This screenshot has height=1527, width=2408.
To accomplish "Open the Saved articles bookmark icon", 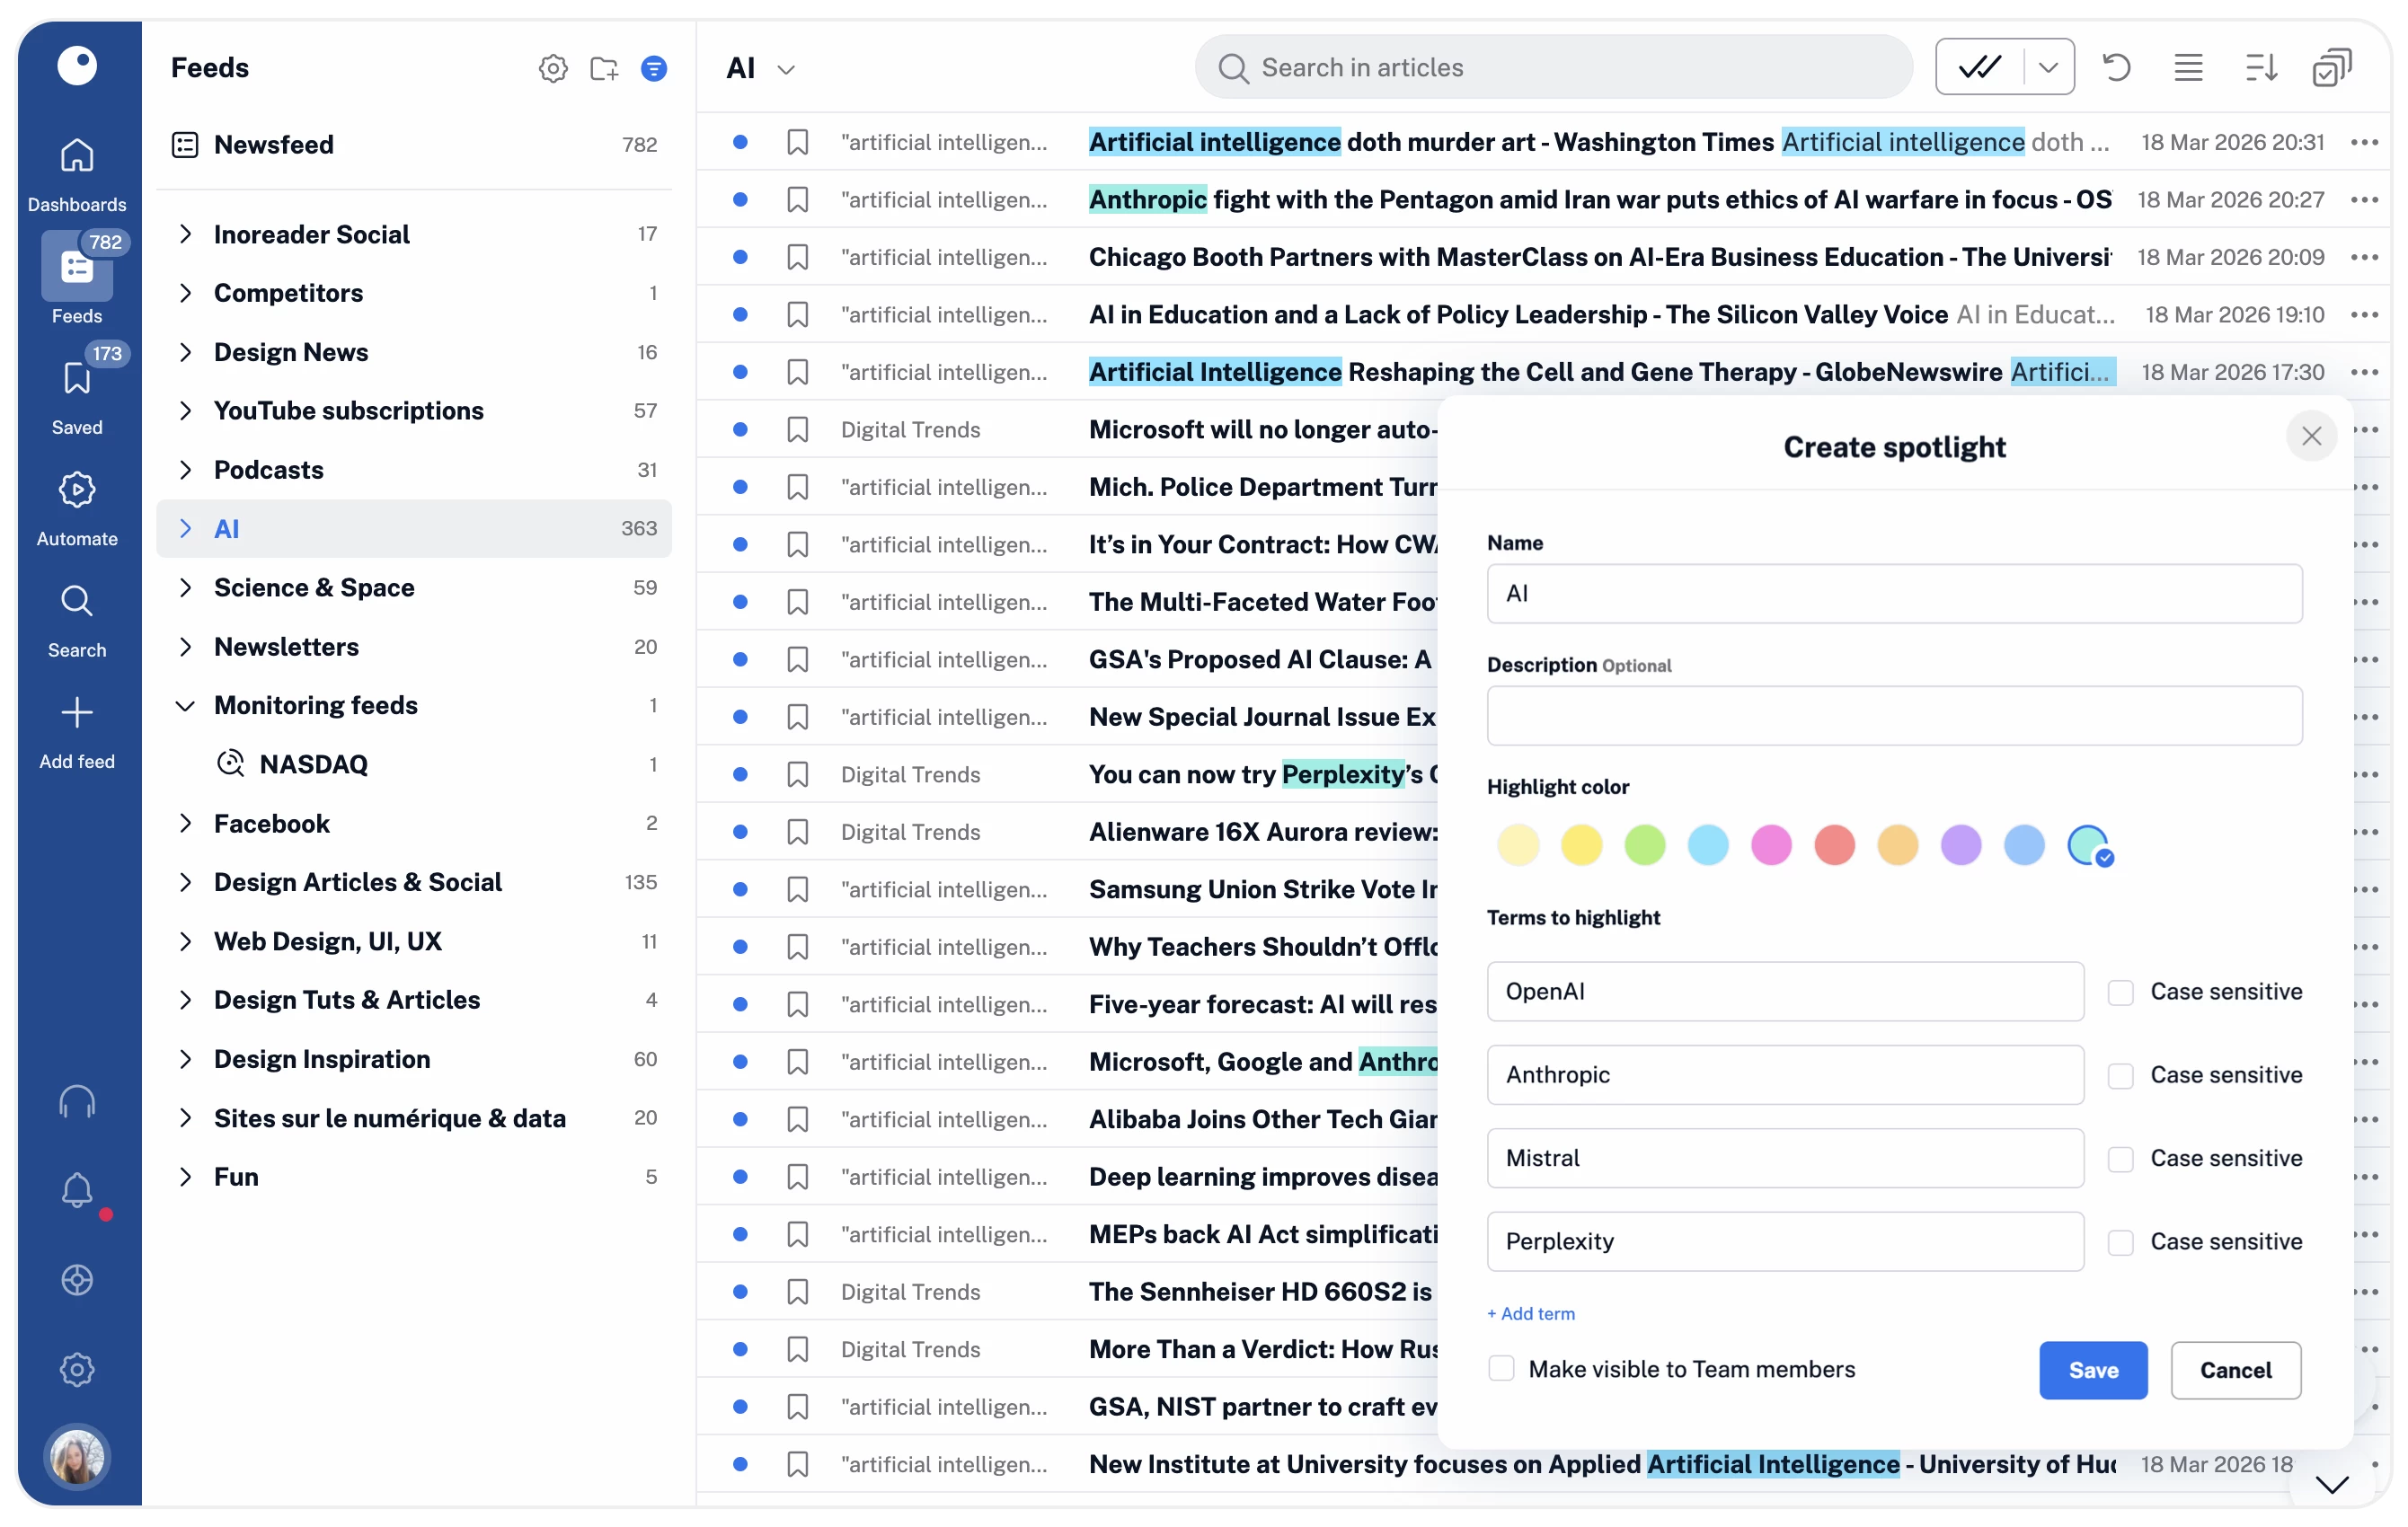I will click(x=77, y=379).
